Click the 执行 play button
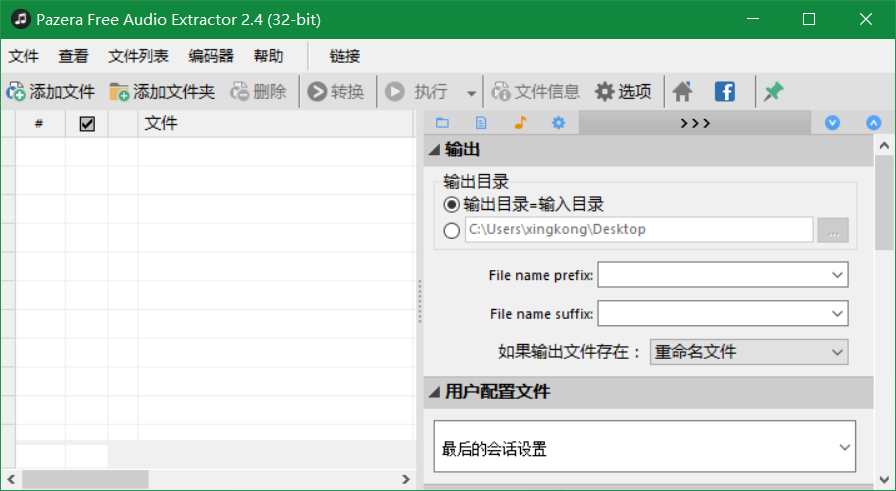 pos(416,91)
